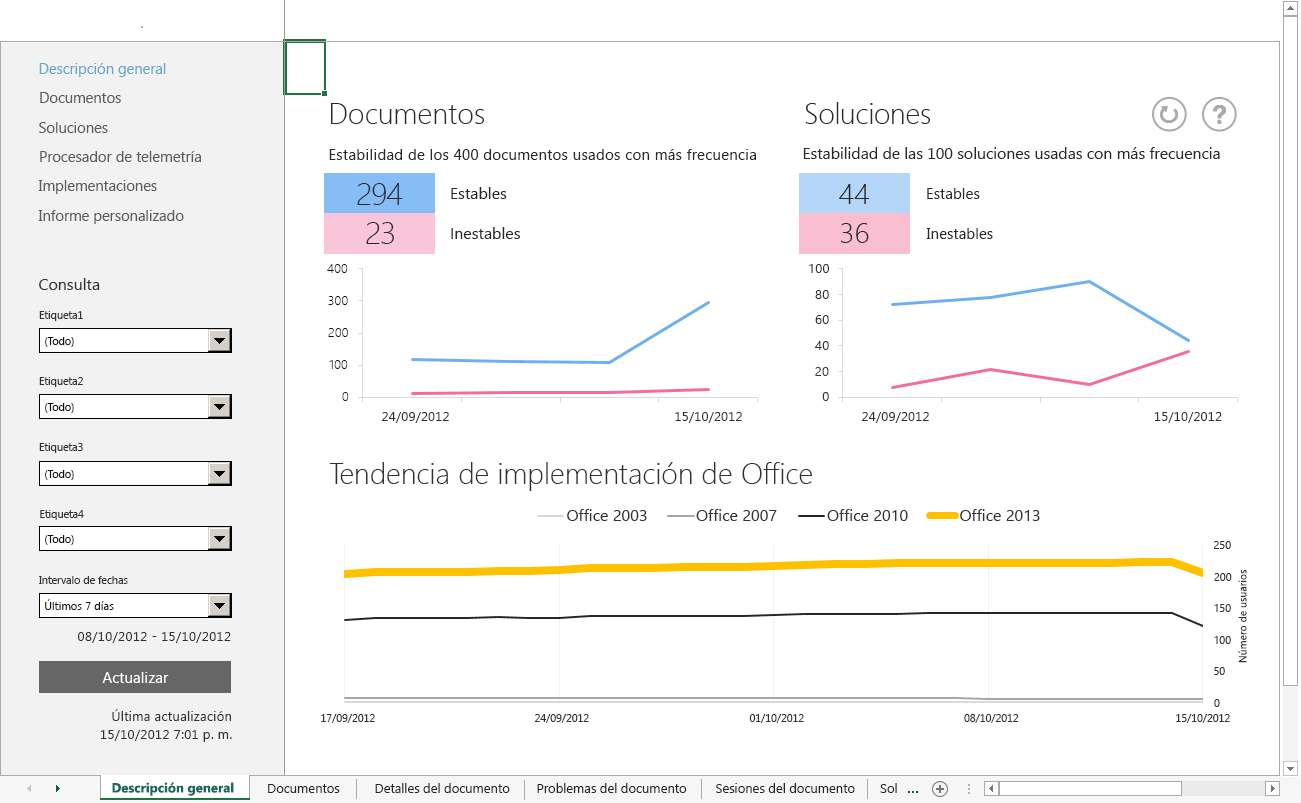
Task: Open Sesiones del documento sheet tab
Action: point(785,789)
